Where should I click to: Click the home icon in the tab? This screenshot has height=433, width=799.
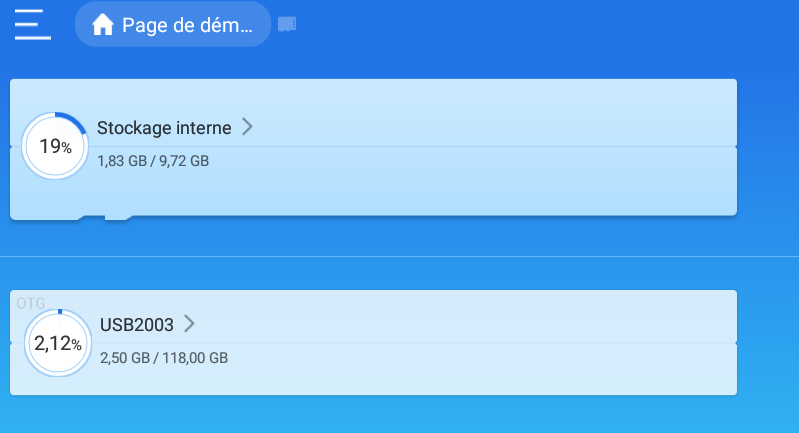[102, 25]
